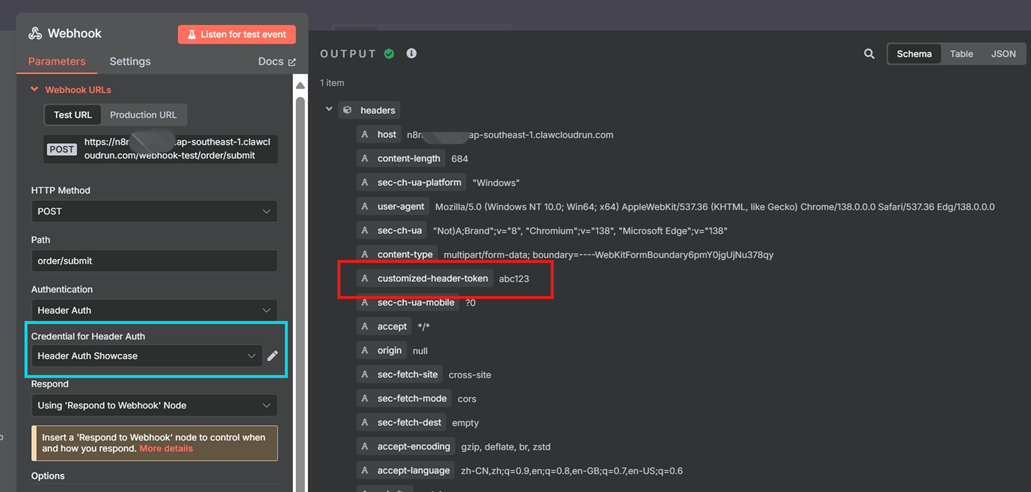Image resolution: width=1031 pixels, height=492 pixels.
Task: Click the parameters panel vertical scrollbar
Action: coord(299,250)
